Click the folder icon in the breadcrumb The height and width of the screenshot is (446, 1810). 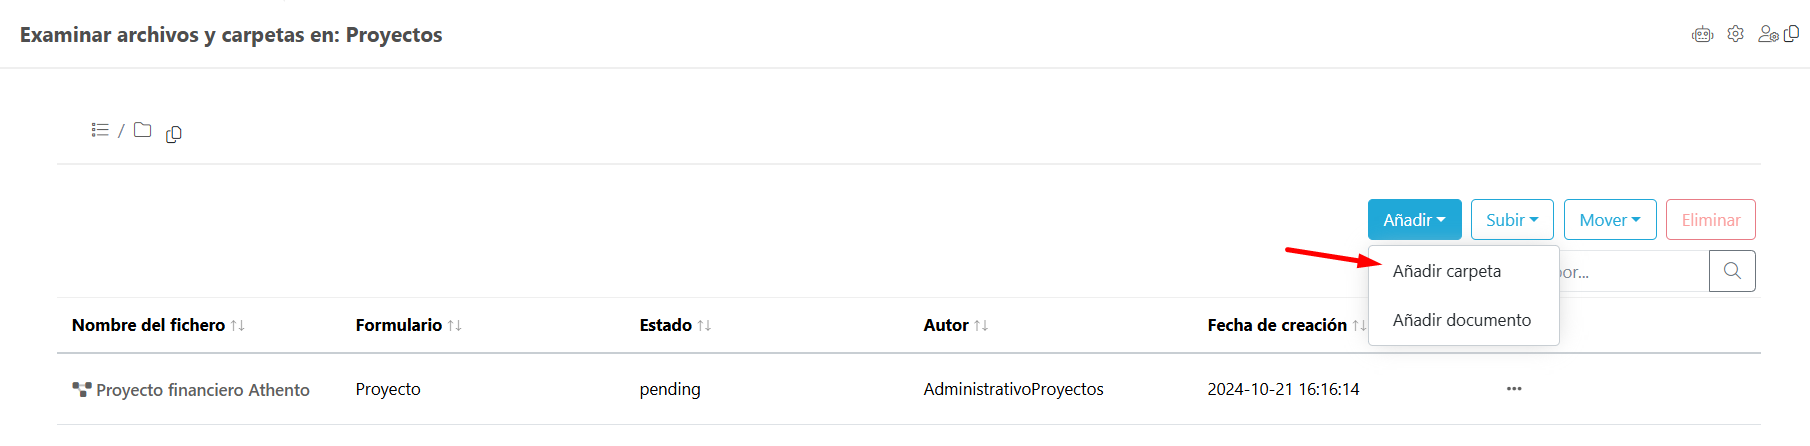coord(143,130)
